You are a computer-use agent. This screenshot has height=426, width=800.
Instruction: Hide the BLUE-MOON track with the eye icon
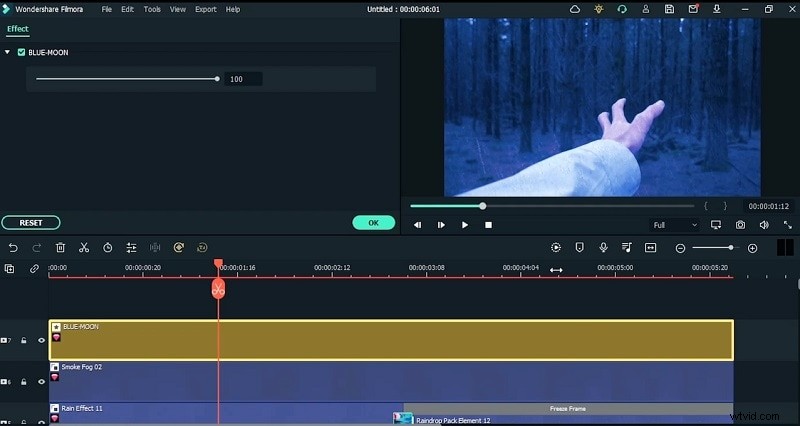(x=42, y=341)
